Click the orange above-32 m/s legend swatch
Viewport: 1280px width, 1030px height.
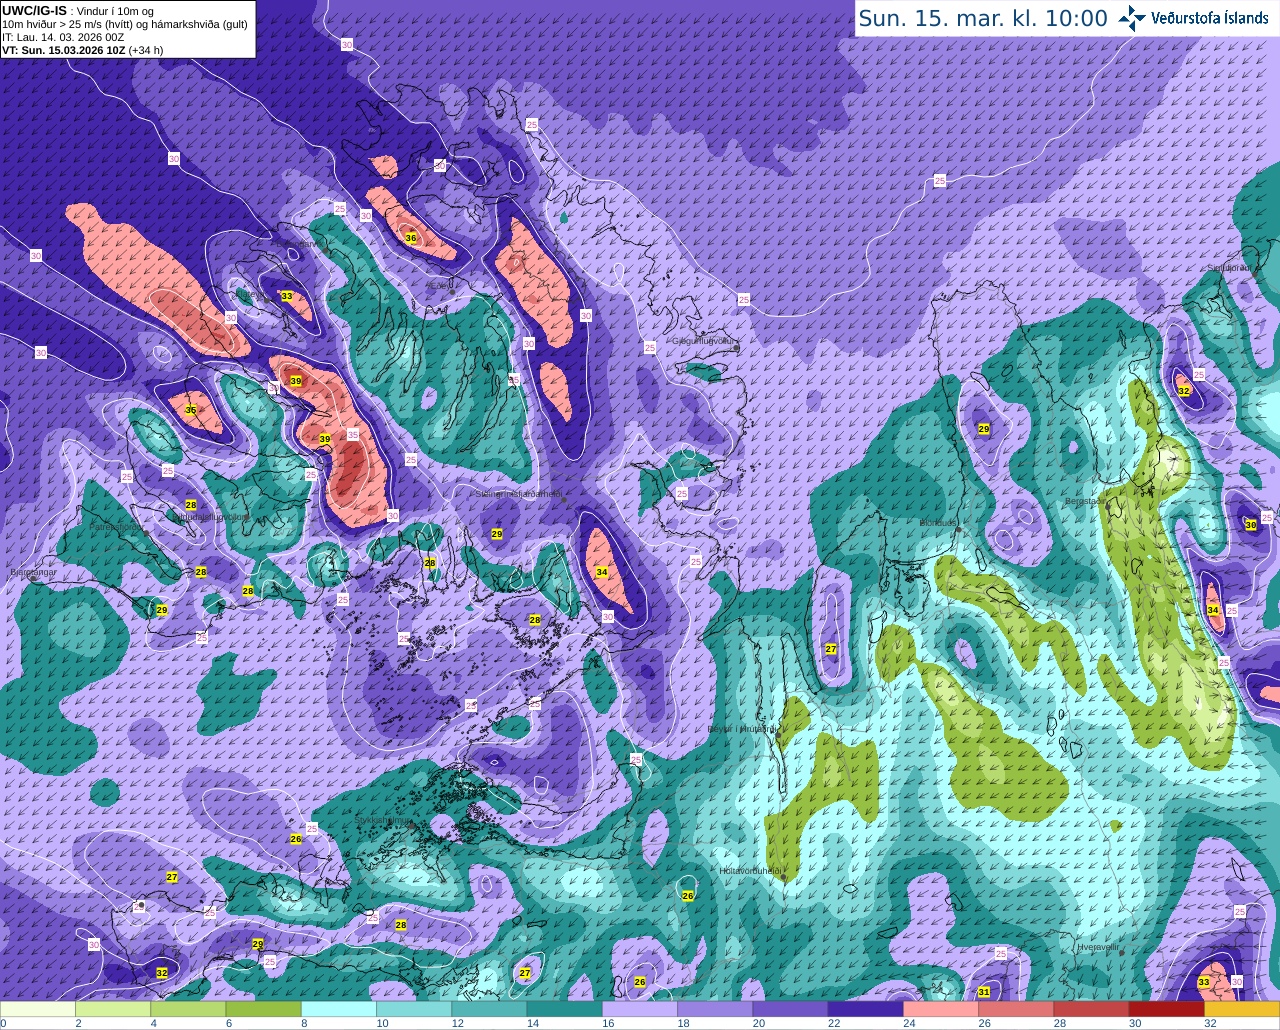[1241, 1009]
